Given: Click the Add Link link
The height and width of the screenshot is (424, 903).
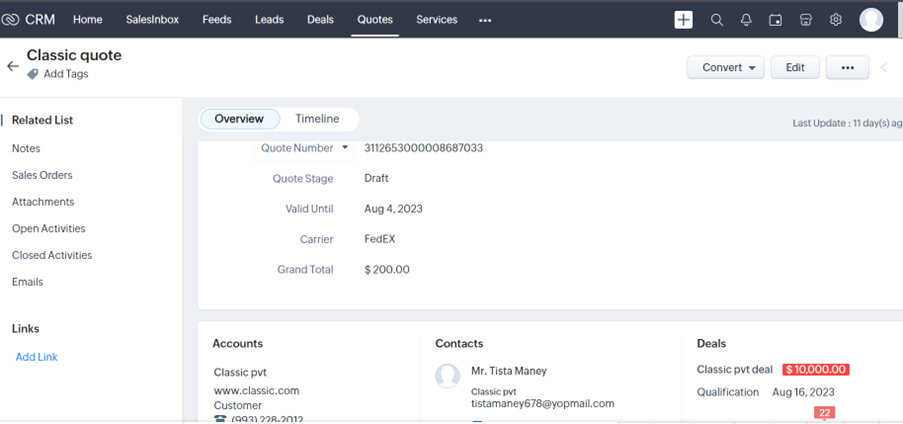Looking at the screenshot, I should [x=37, y=357].
